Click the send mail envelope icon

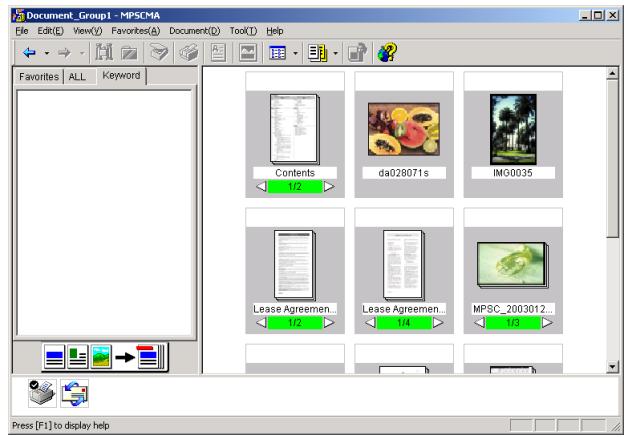point(75,393)
